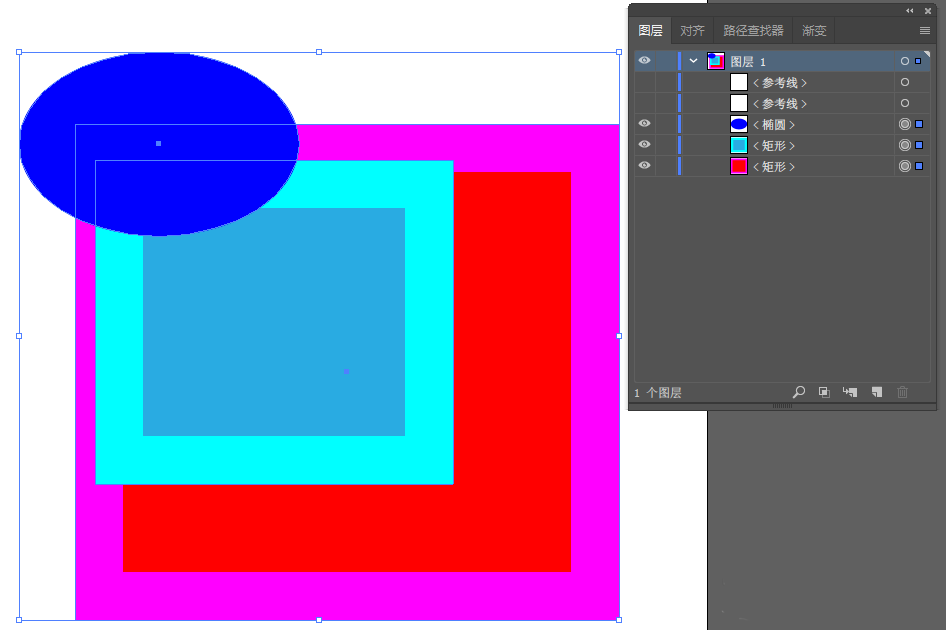Hide the red 矩形 layer item

click(x=644, y=166)
